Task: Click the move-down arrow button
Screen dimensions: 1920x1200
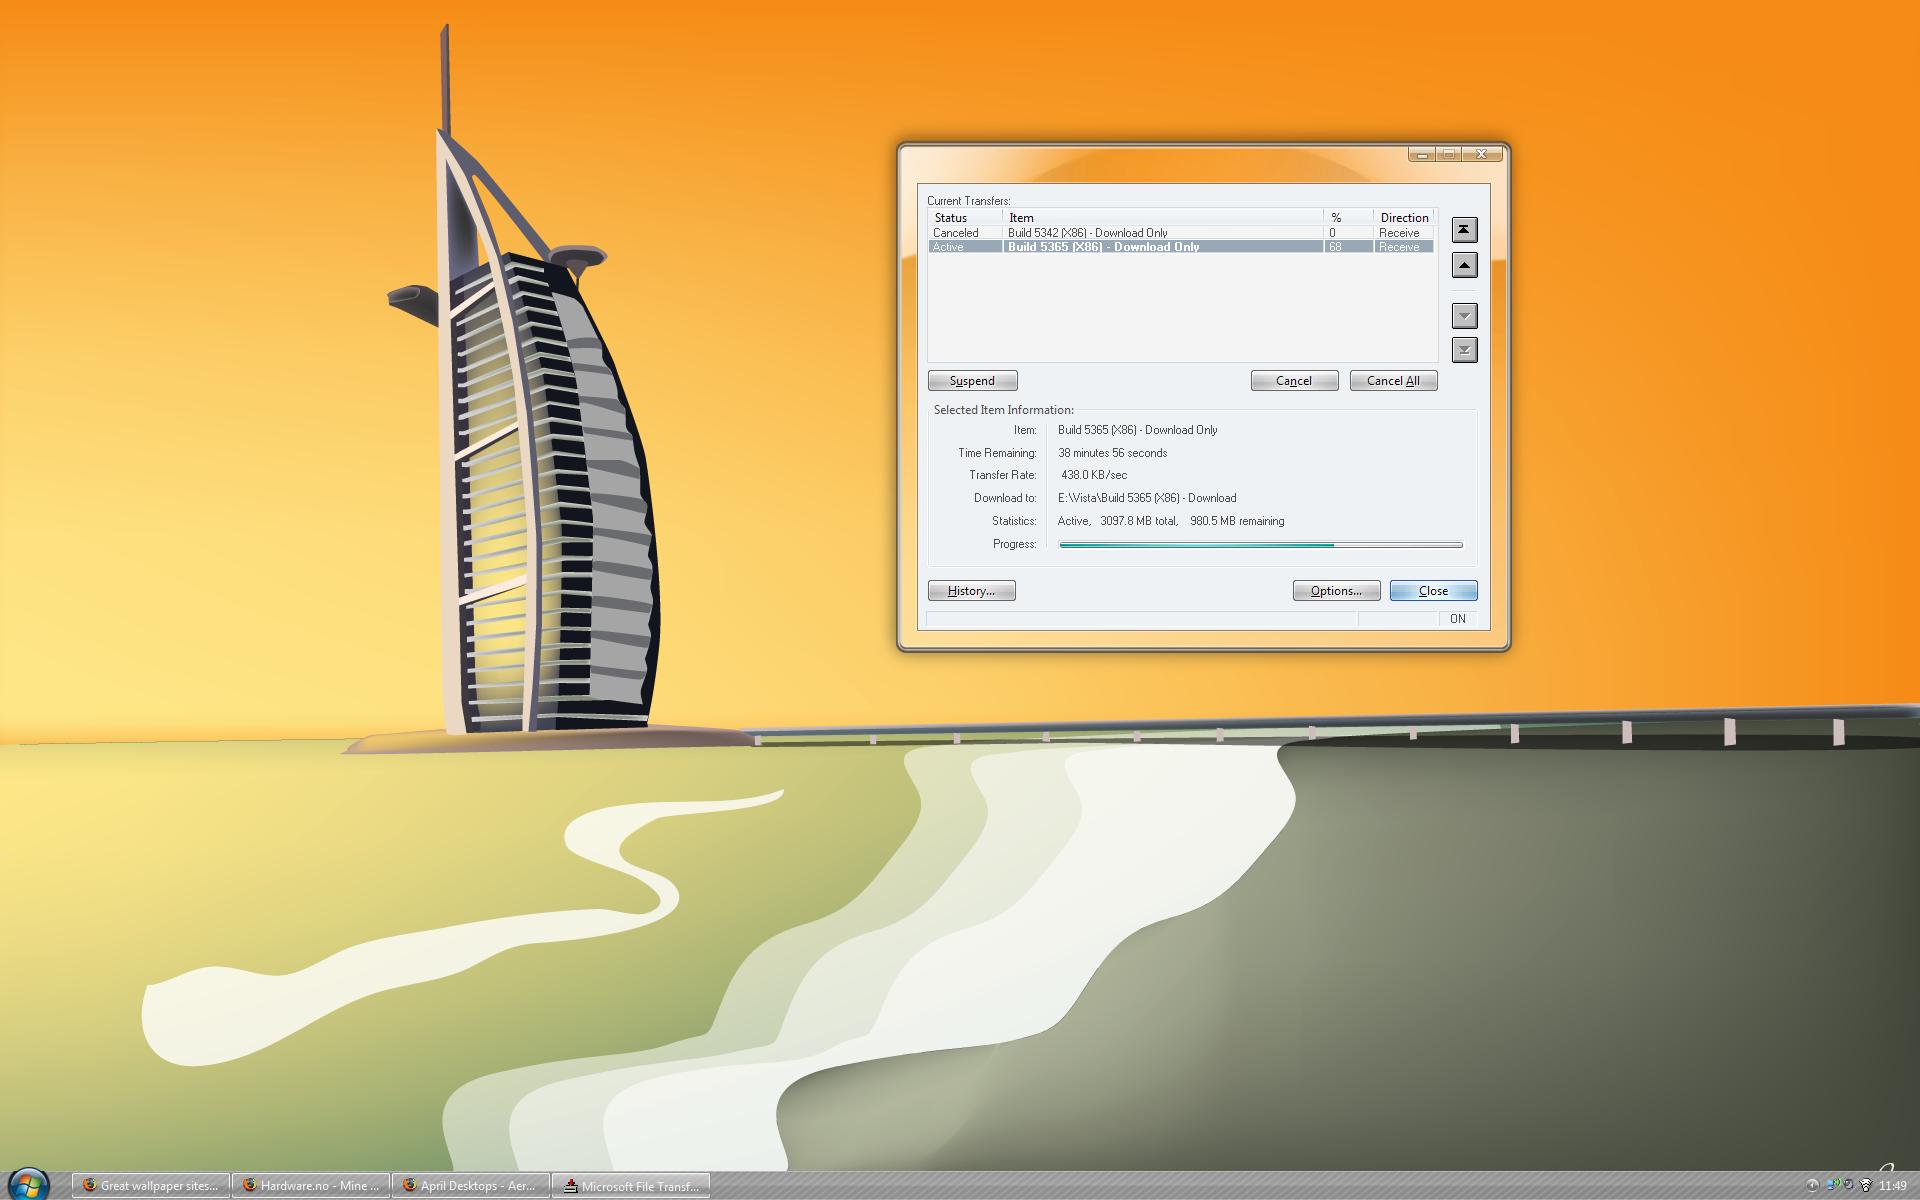Action: 1464,316
